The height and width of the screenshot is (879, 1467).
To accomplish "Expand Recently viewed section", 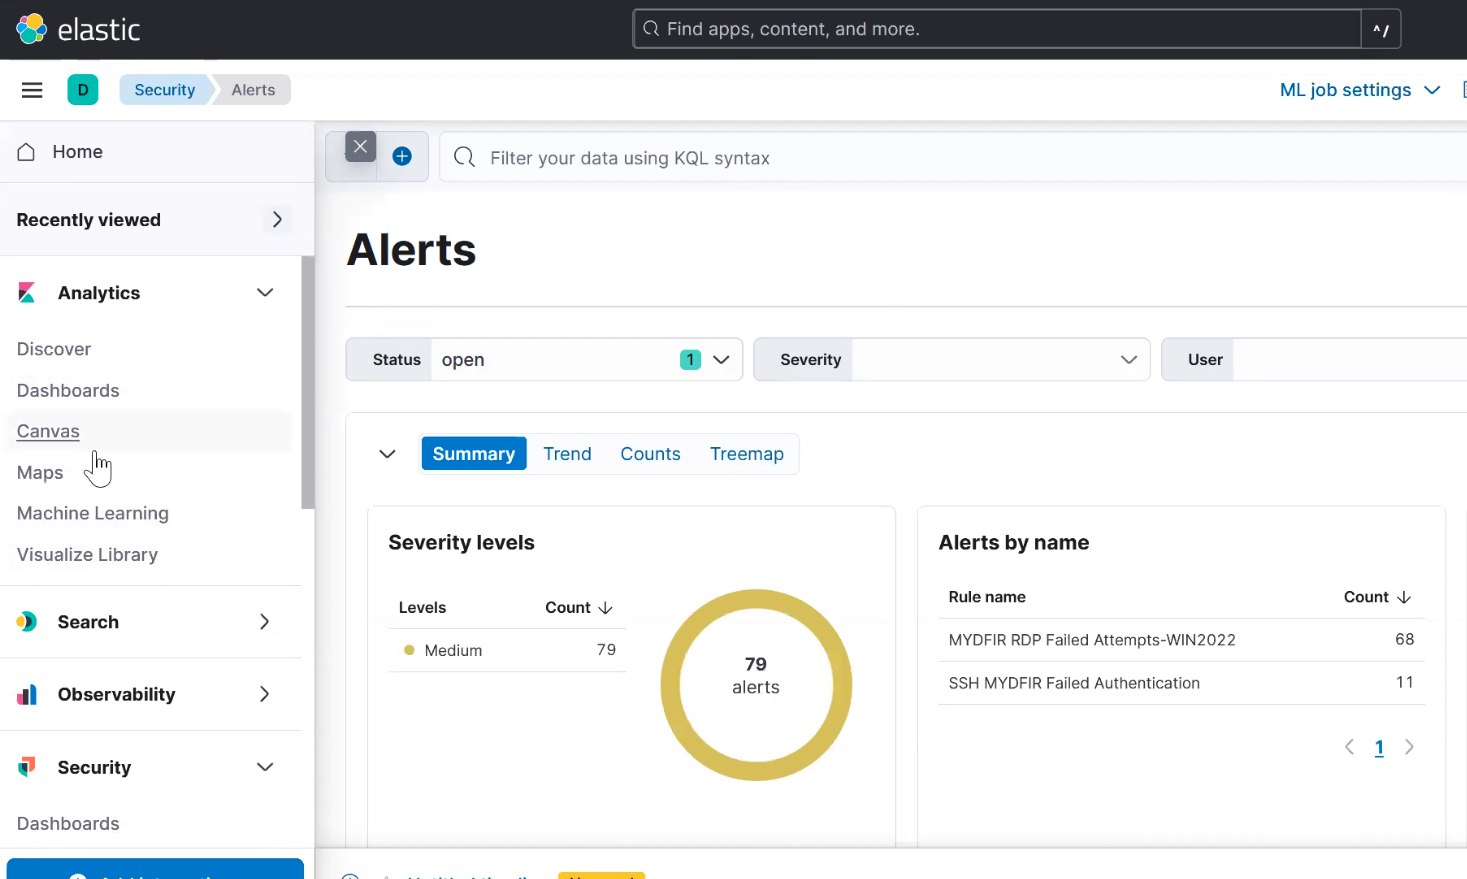I will [277, 219].
